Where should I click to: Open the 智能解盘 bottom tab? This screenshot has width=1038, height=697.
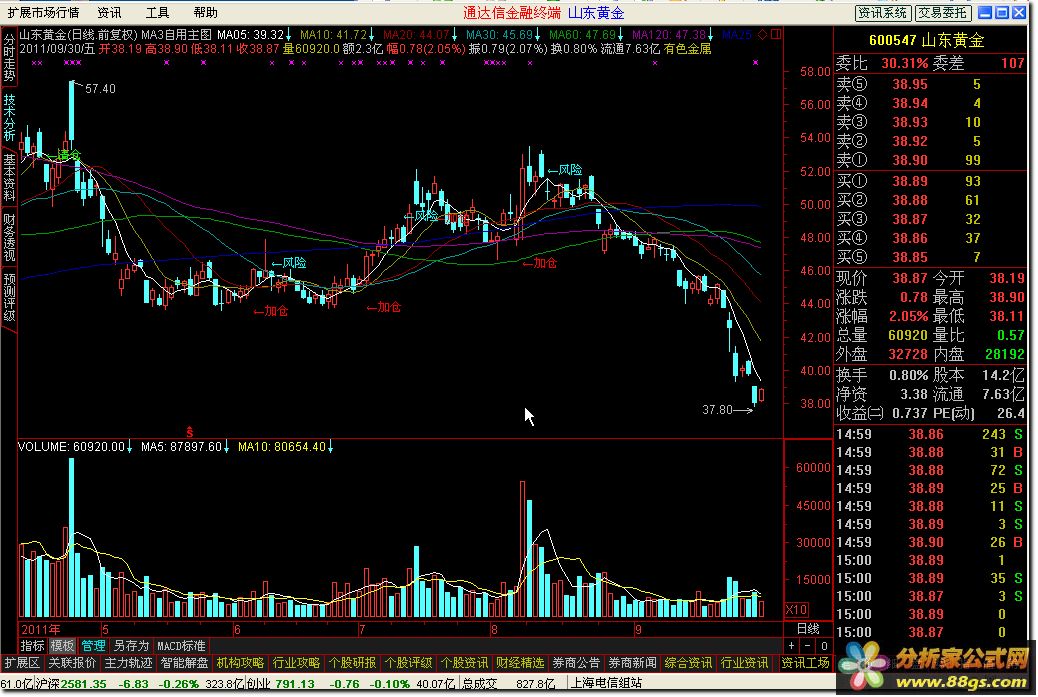184,663
